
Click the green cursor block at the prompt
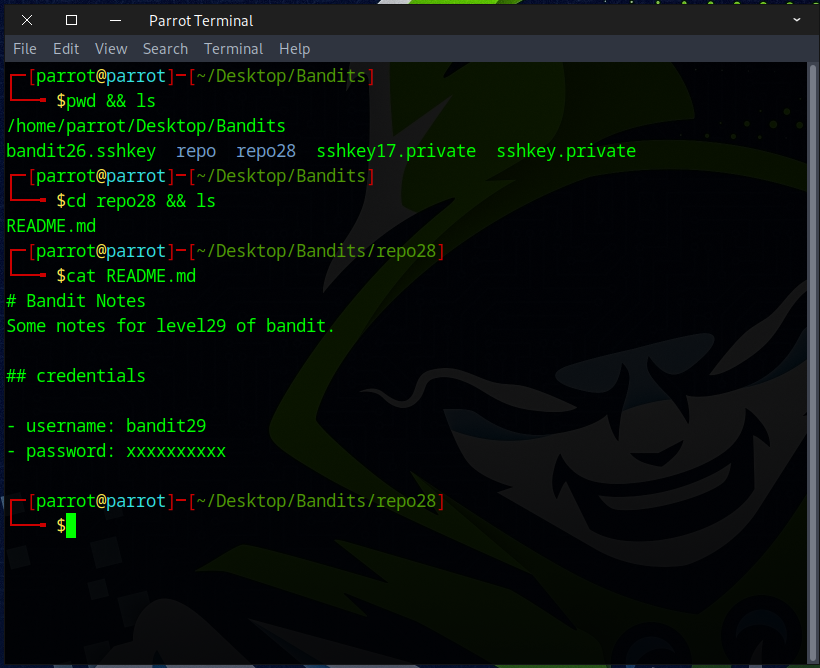71,526
